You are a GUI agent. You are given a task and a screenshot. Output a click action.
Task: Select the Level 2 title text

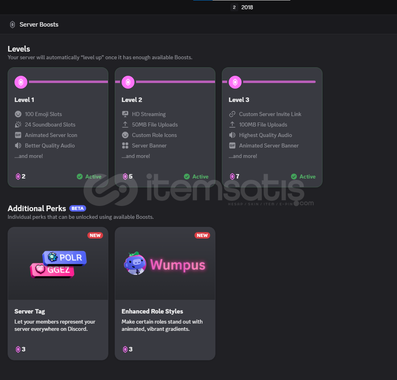132,100
